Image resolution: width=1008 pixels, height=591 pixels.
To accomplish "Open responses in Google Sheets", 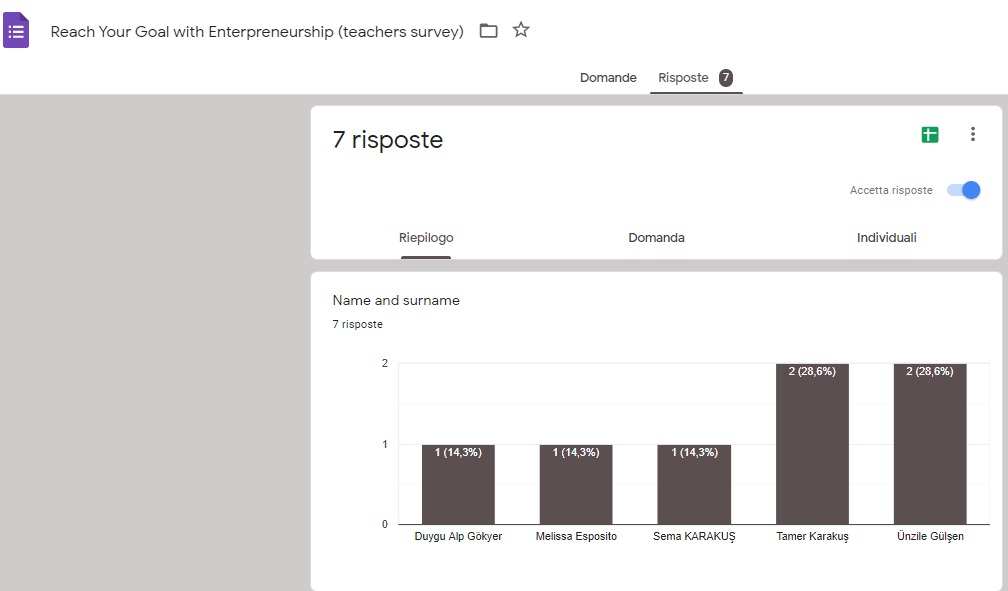I will point(930,135).
